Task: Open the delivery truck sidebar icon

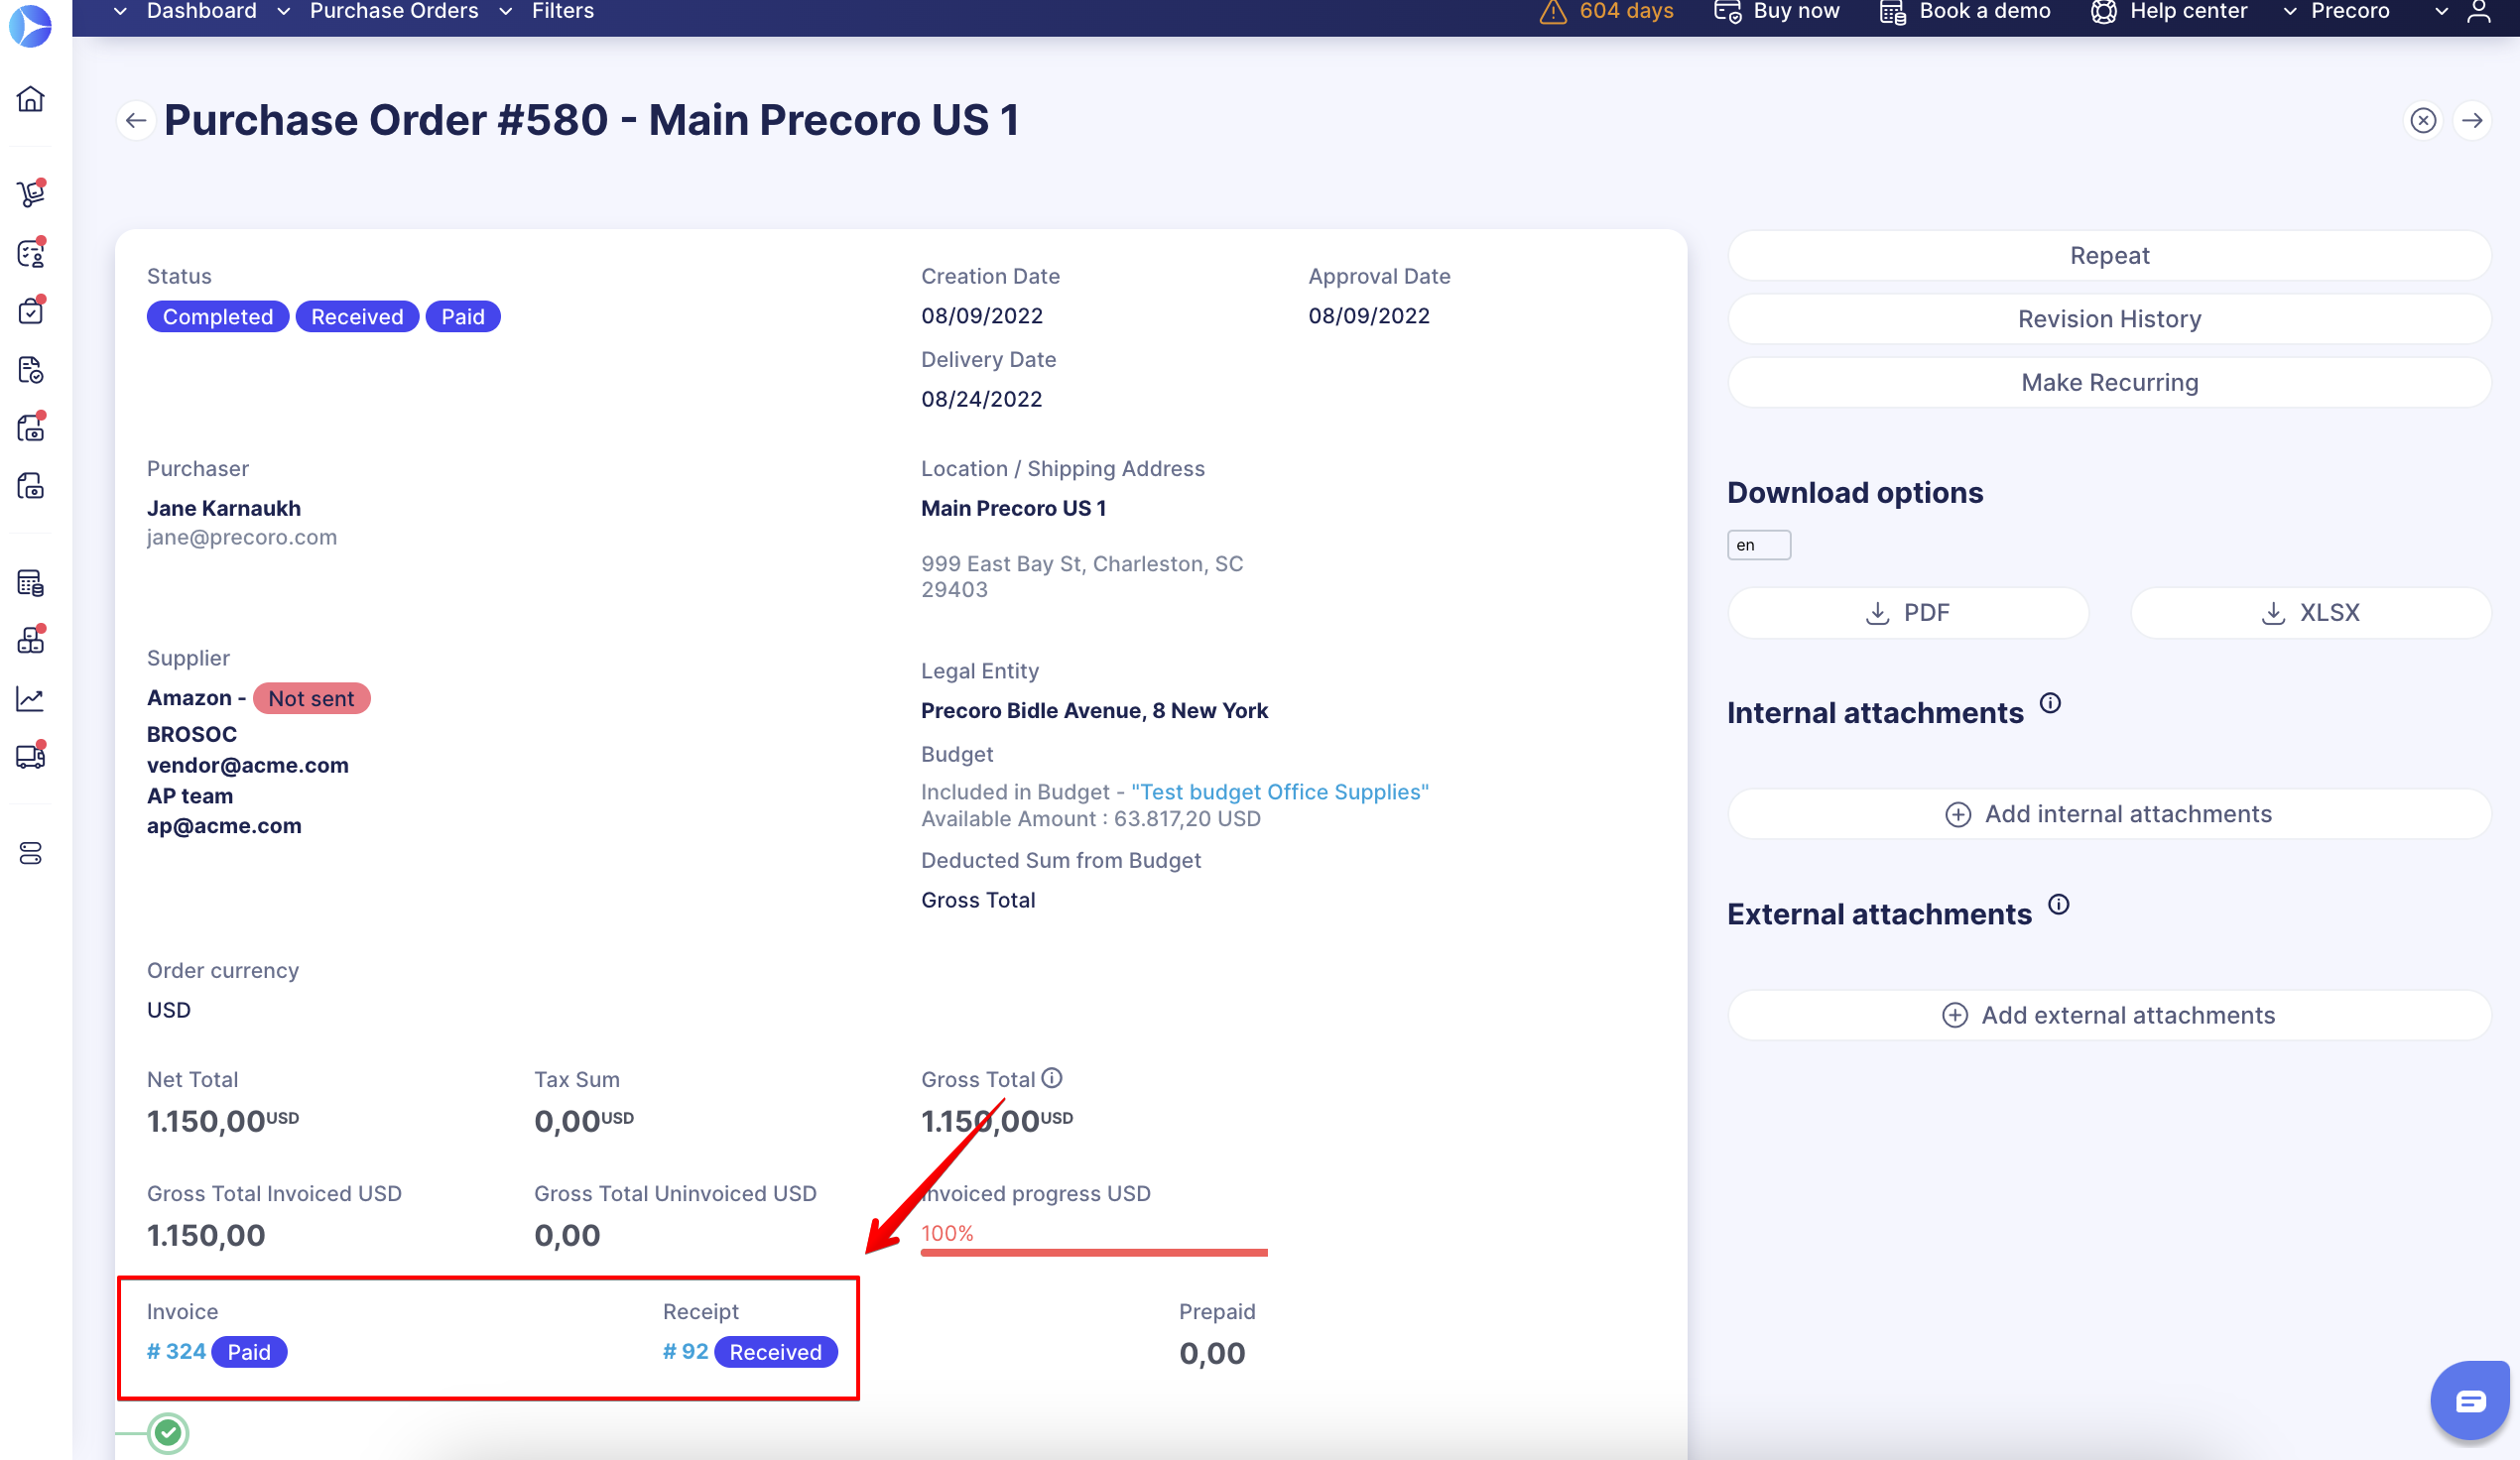Action: (x=31, y=756)
